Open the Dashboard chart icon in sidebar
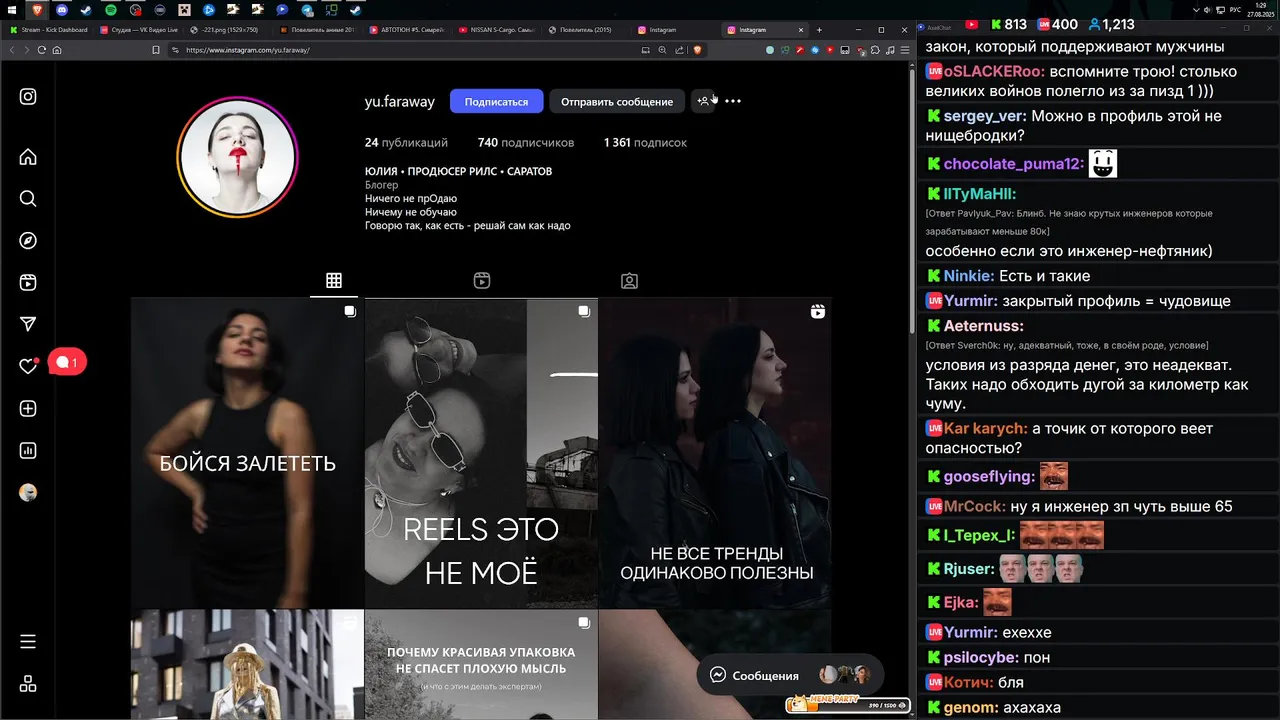The image size is (1280, 720). coord(28,450)
